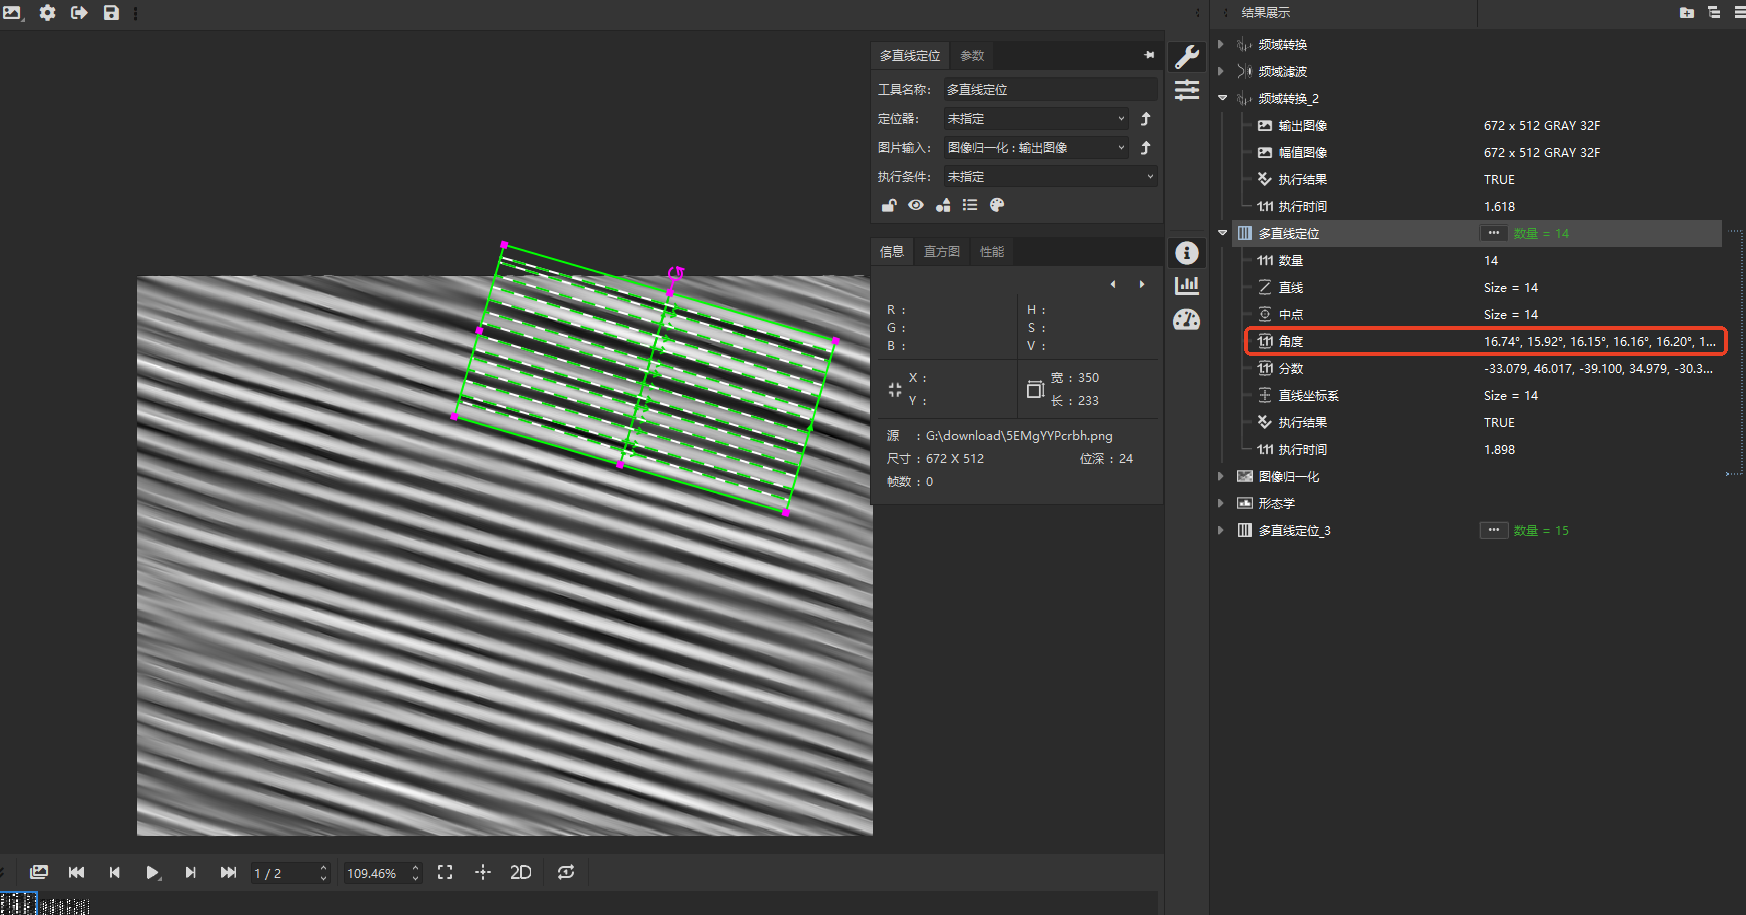Toggle the 2D view mode button
The image size is (1746, 915).
[520, 872]
